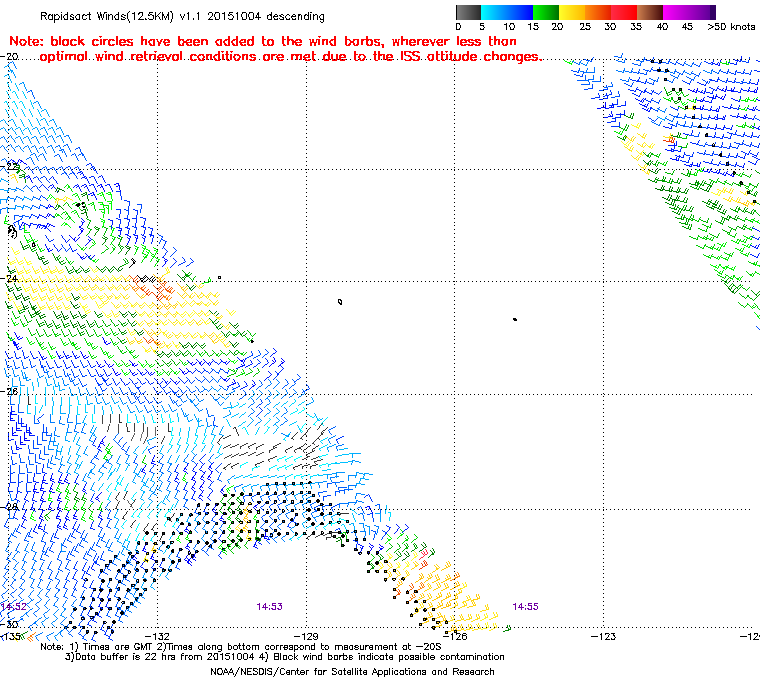This screenshot has height=688, width=760.
Task: Click the gray 0-5 knots legend swatch
Action: [468, 12]
